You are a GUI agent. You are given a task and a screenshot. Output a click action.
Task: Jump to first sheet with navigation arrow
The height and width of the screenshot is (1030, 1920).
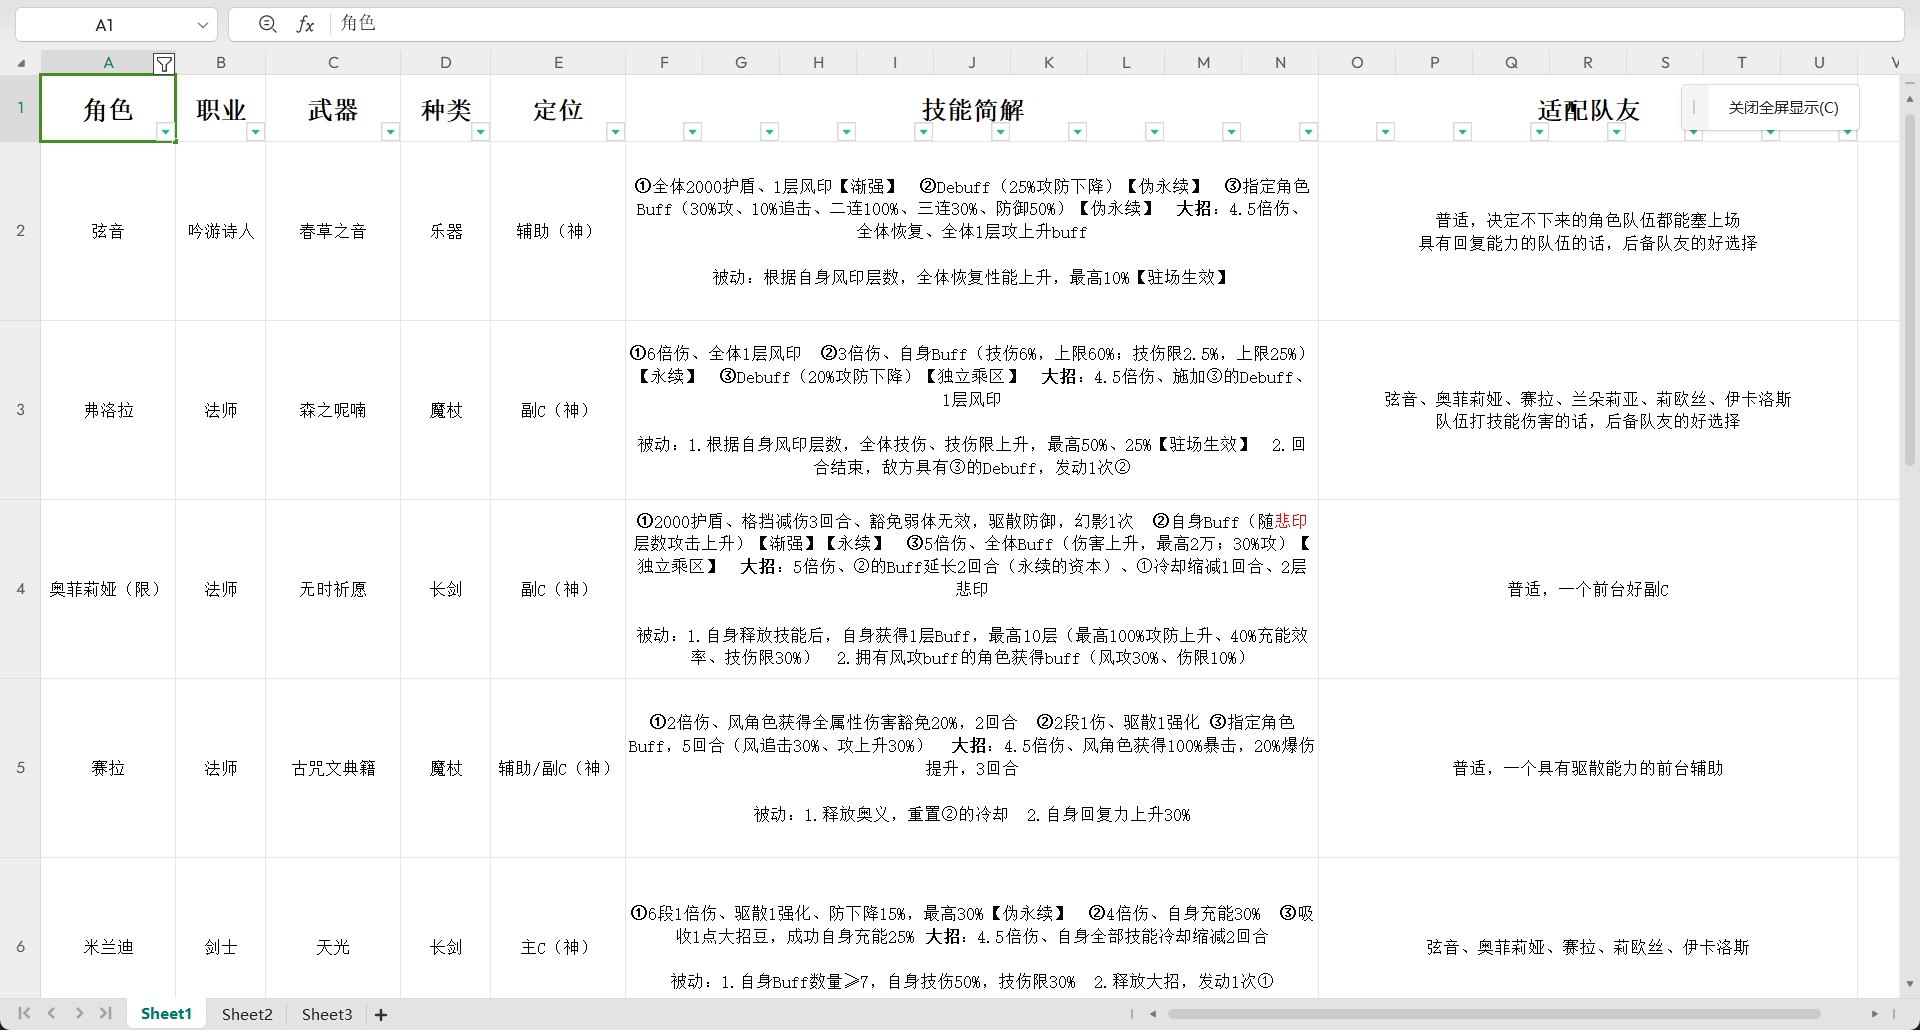[x=25, y=1013]
